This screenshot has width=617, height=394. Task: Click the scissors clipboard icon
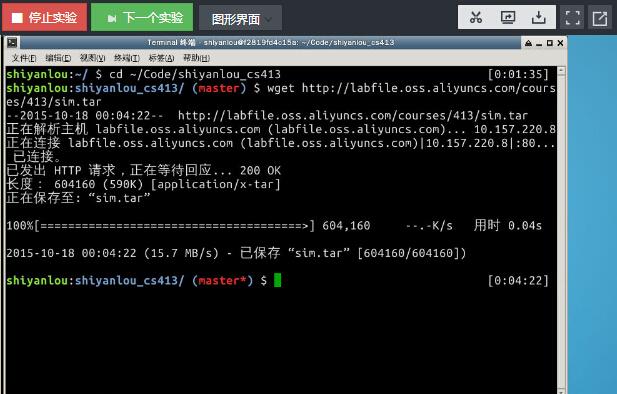pos(476,17)
